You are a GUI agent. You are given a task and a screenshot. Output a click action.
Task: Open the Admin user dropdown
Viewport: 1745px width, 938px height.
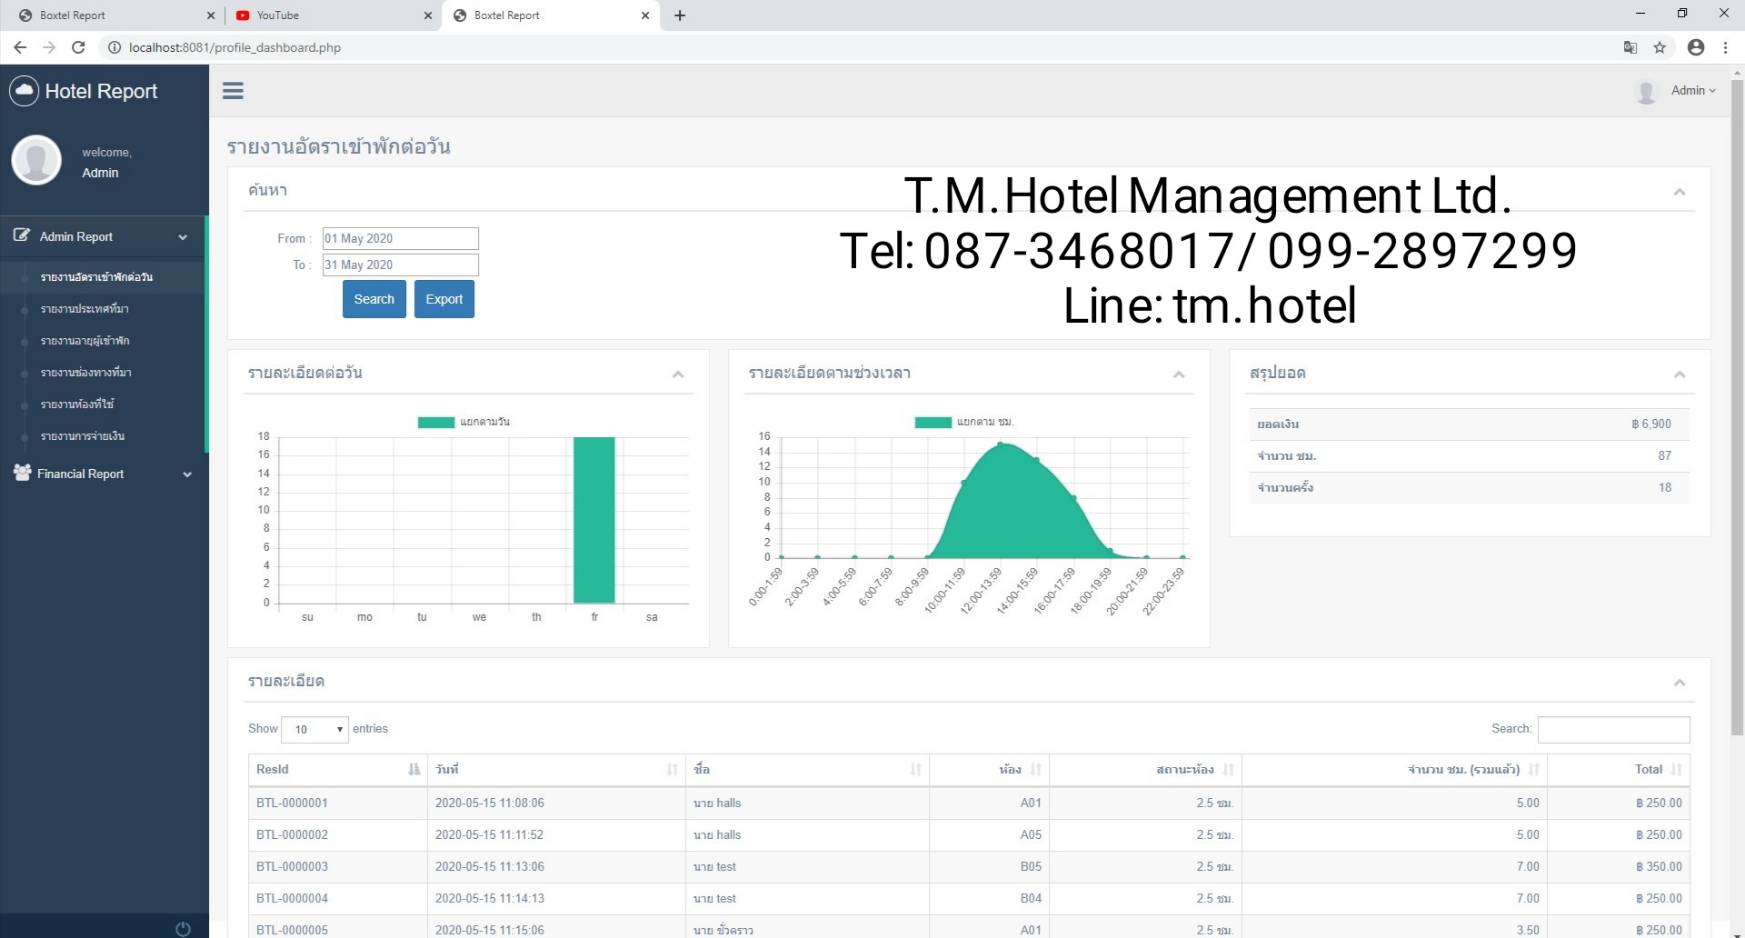click(1692, 91)
